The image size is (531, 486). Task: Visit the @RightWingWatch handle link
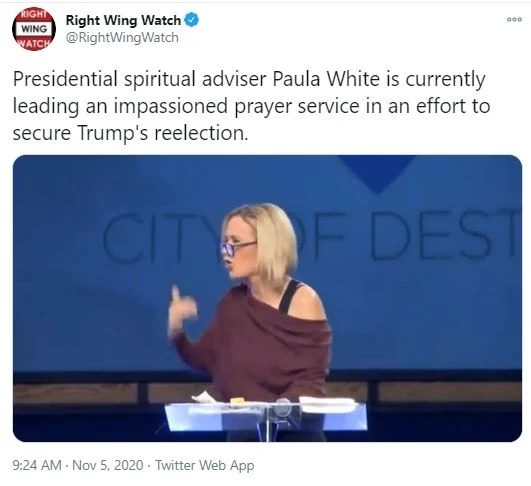122,38
